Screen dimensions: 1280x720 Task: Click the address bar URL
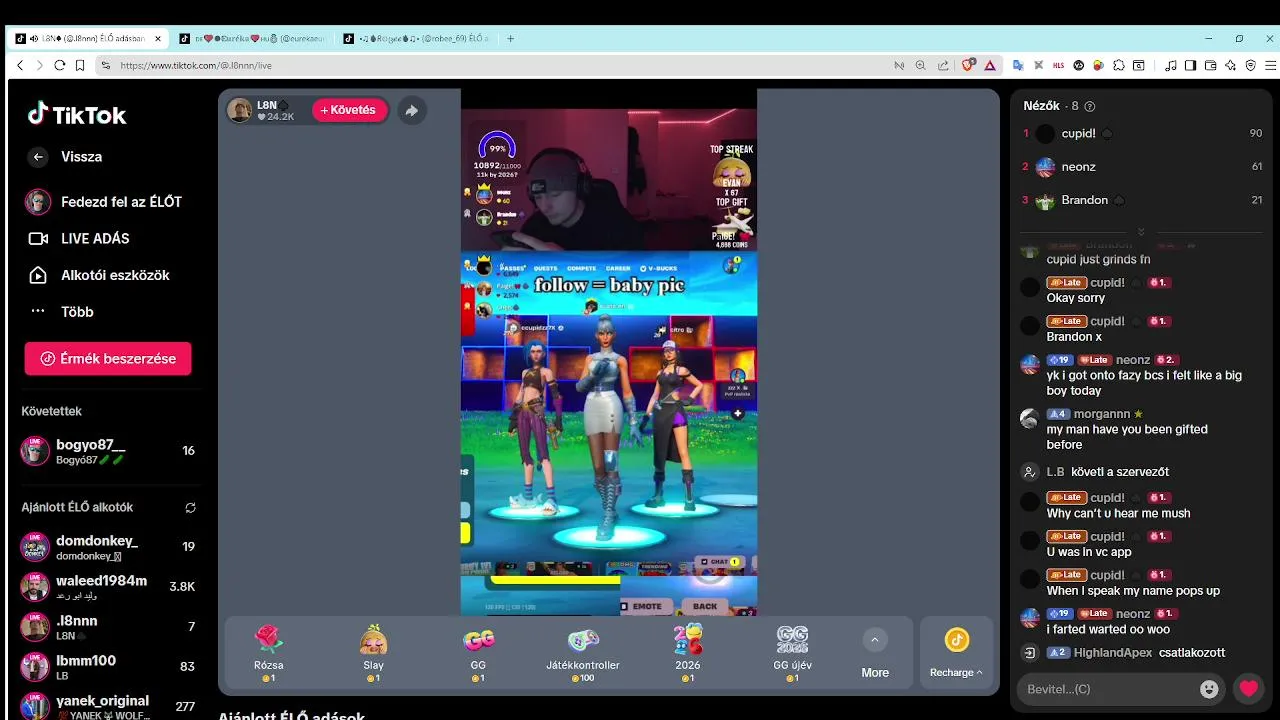pos(196,65)
